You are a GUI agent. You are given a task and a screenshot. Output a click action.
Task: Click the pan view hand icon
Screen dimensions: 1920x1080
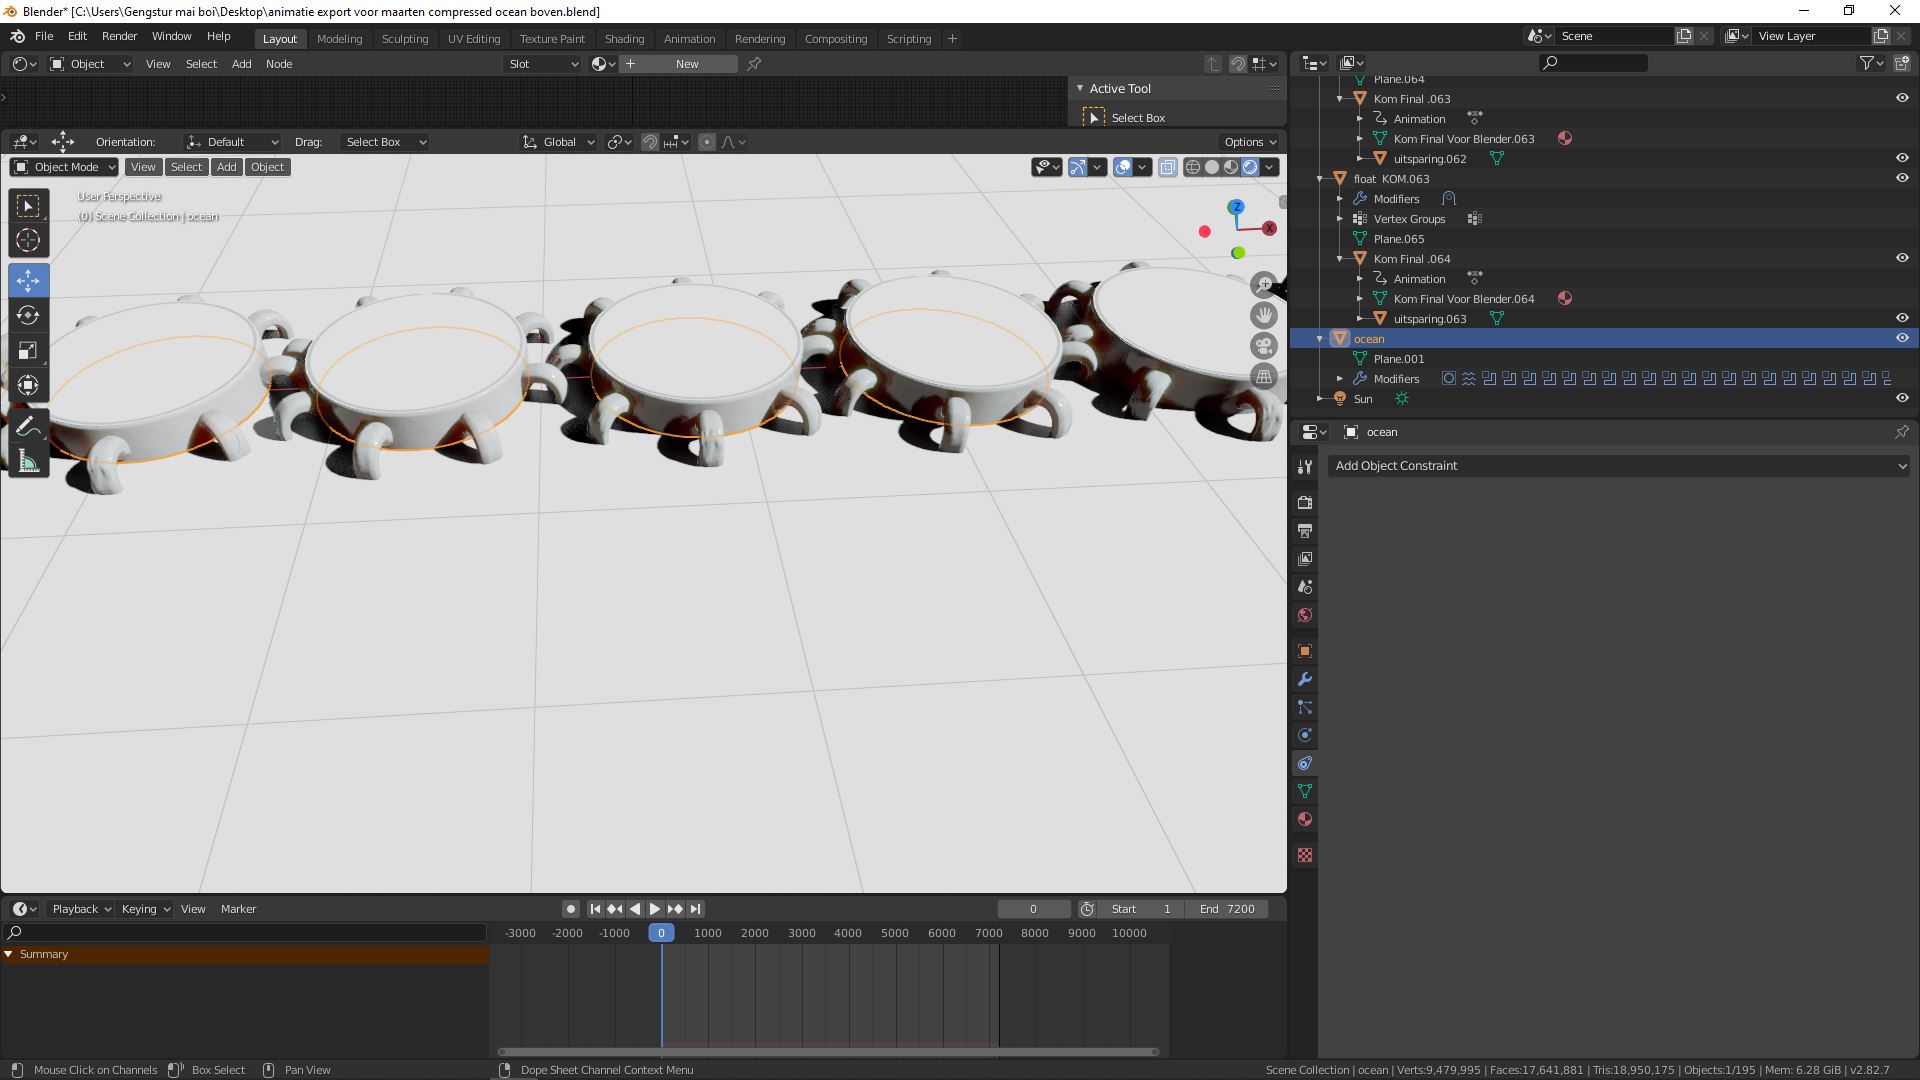pyautogui.click(x=1264, y=315)
